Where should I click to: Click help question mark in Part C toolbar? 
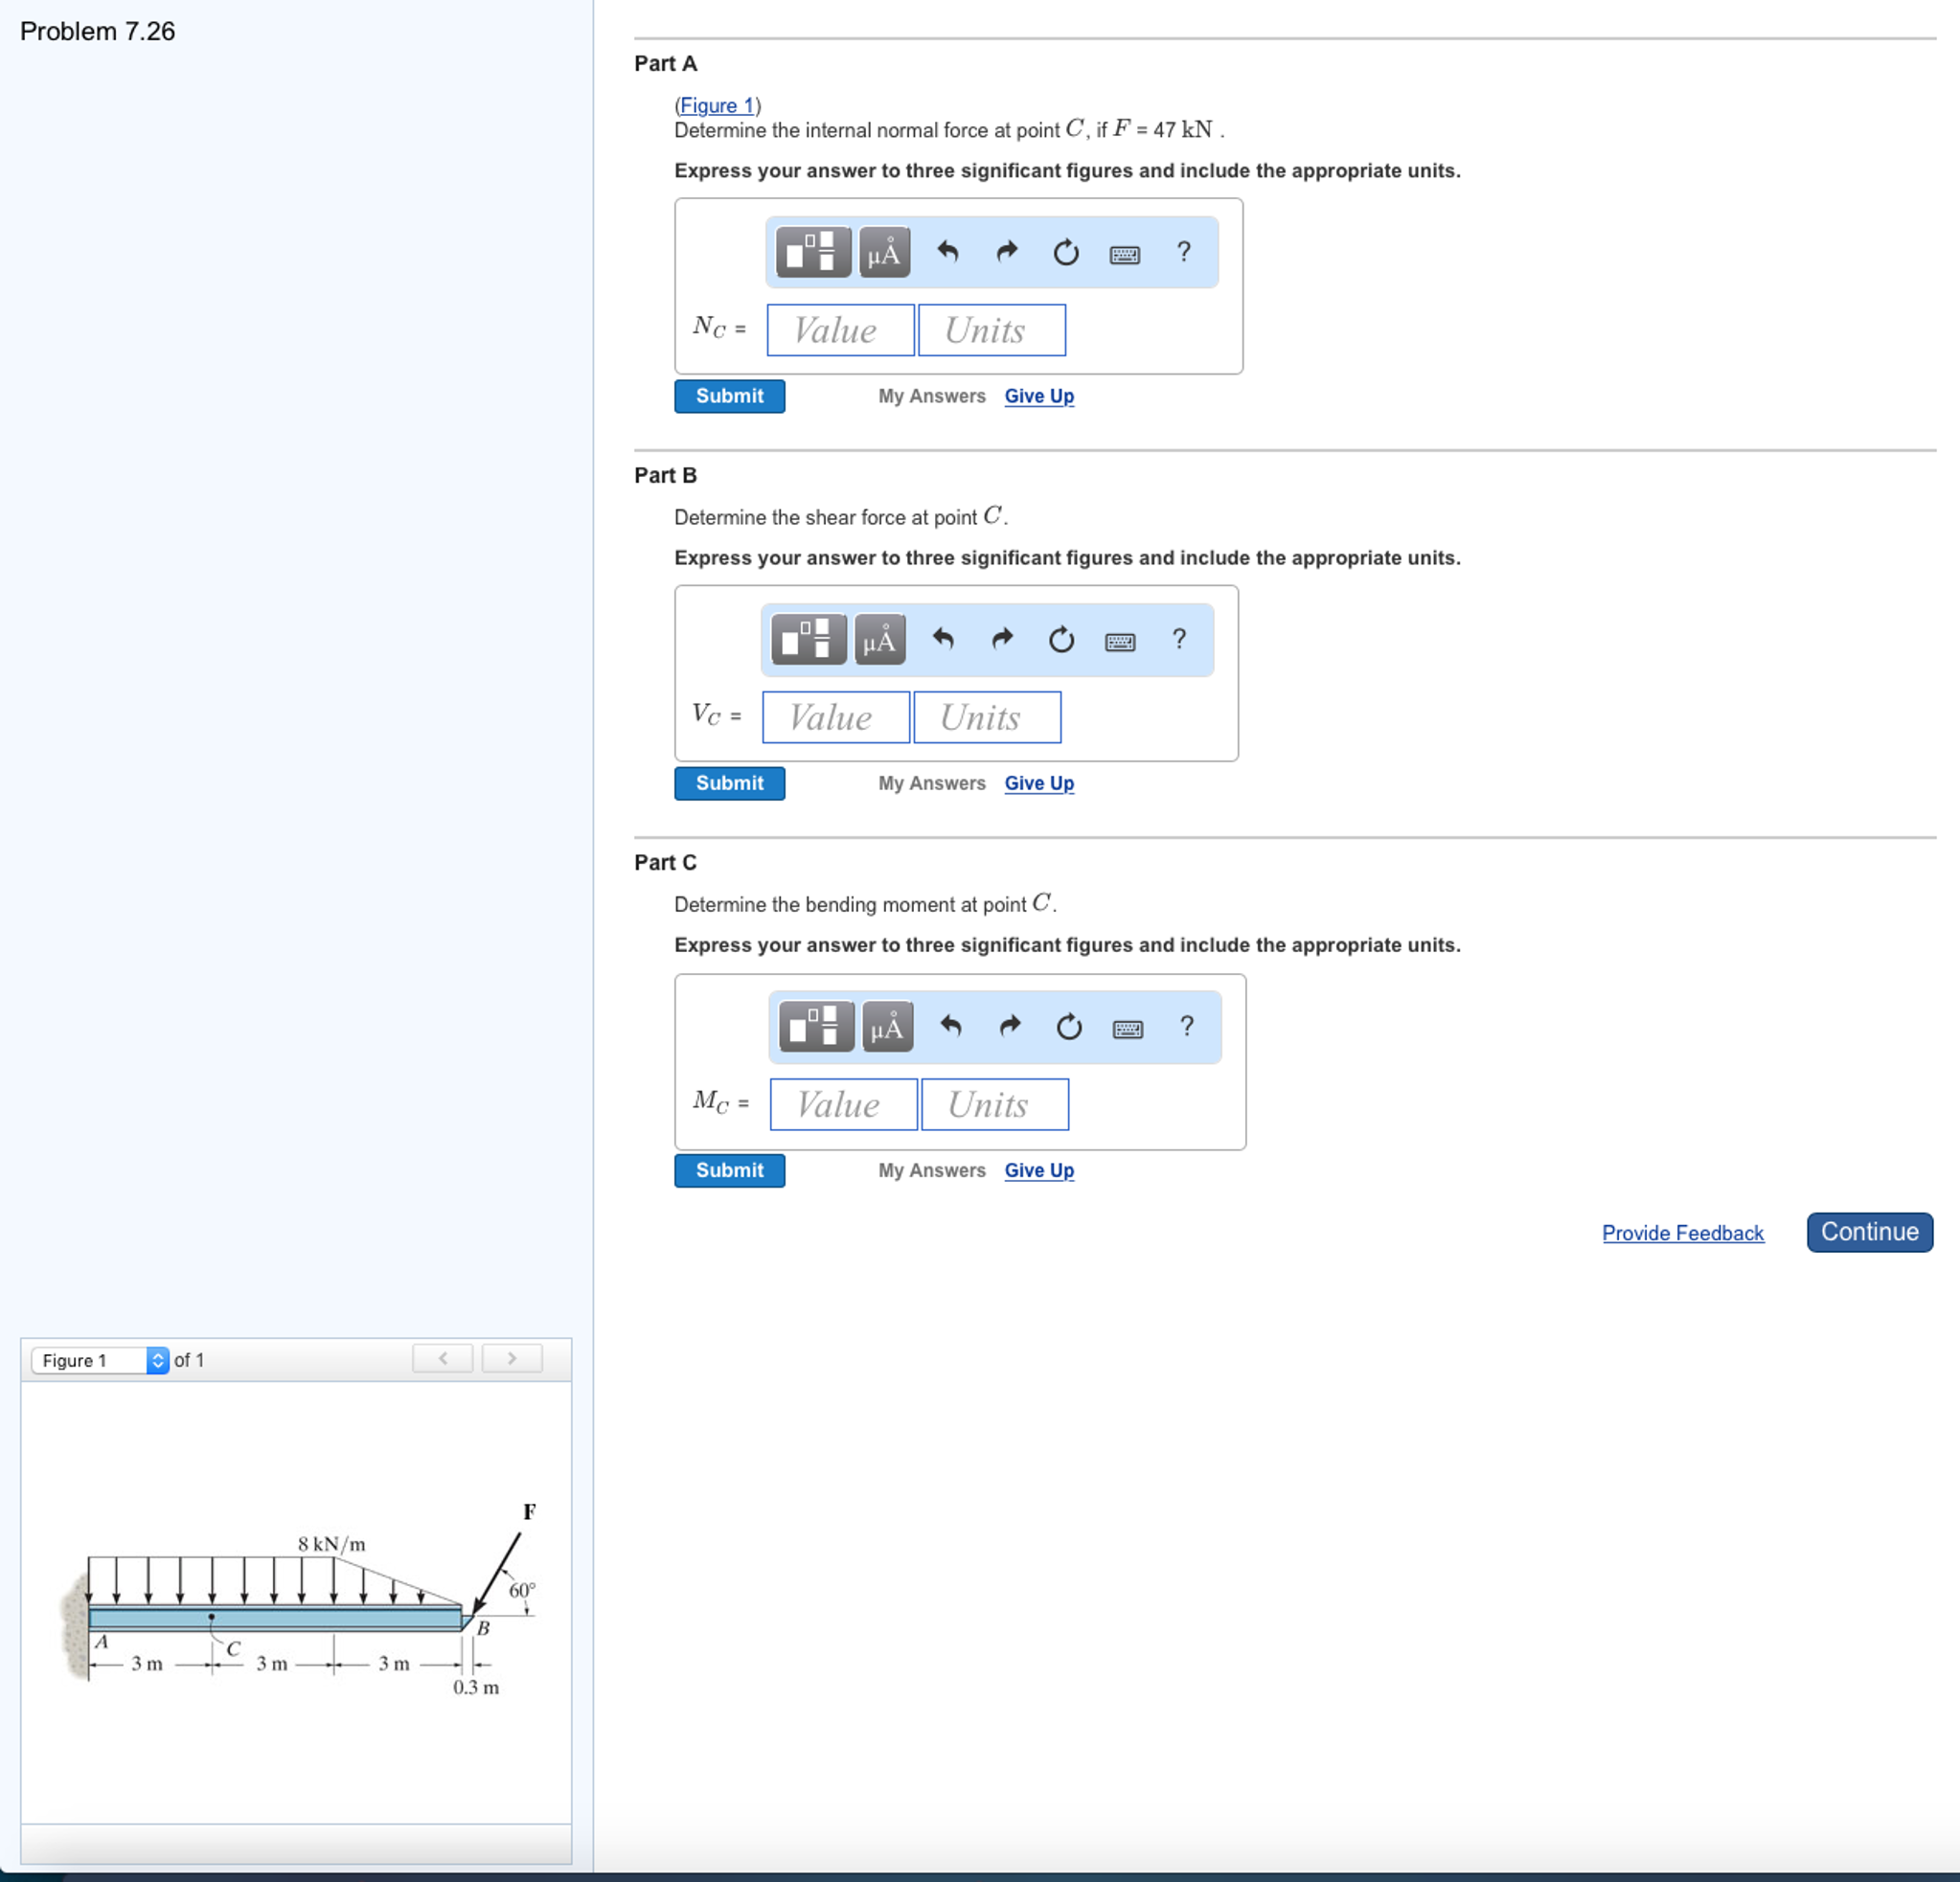click(1186, 1026)
